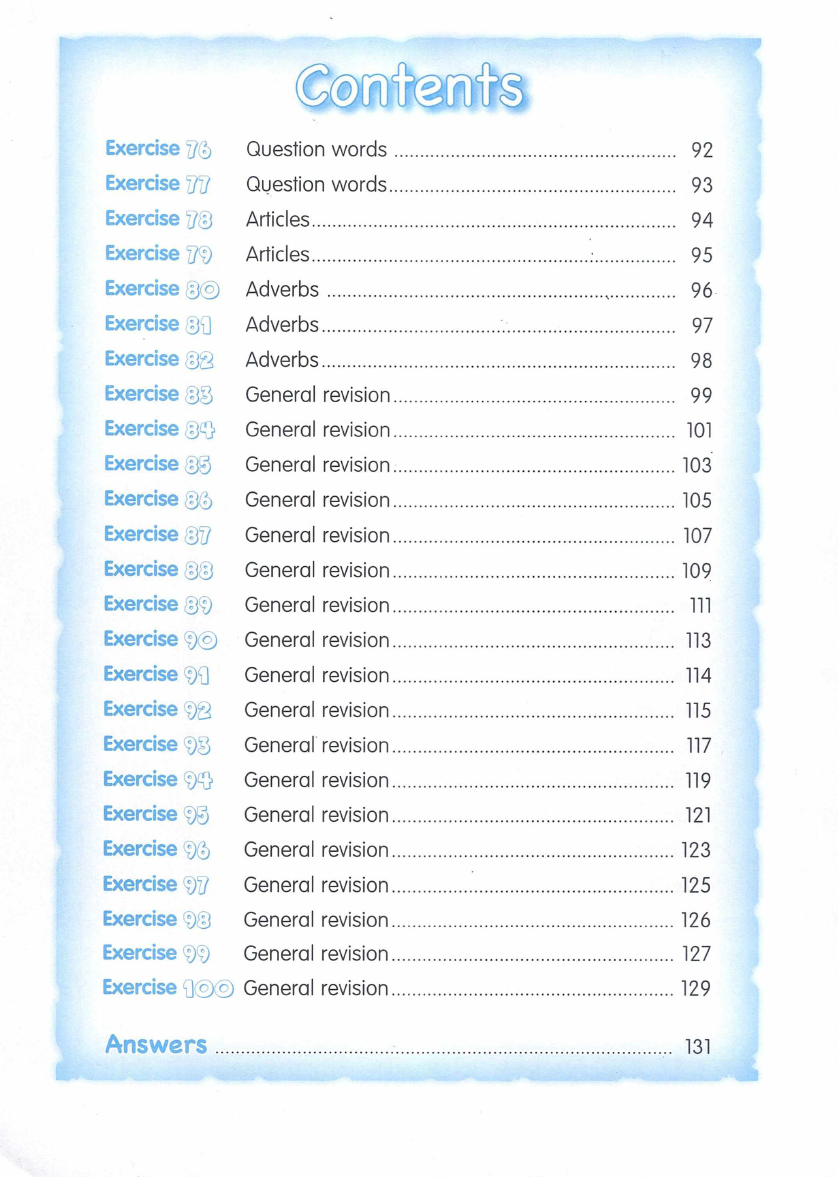Open the Exercise 100 label

pyautogui.click(x=168, y=988)
